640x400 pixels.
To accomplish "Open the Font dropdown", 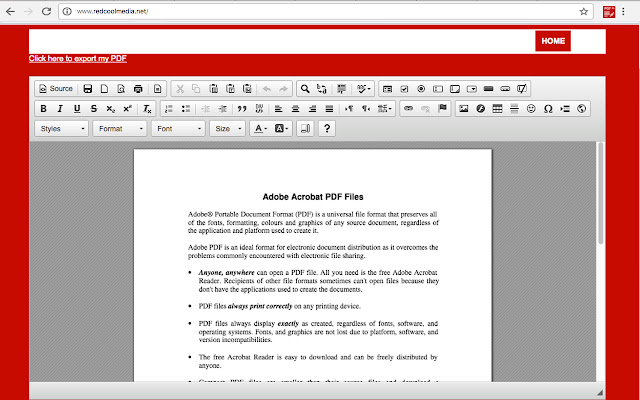I will pos(178,129).
